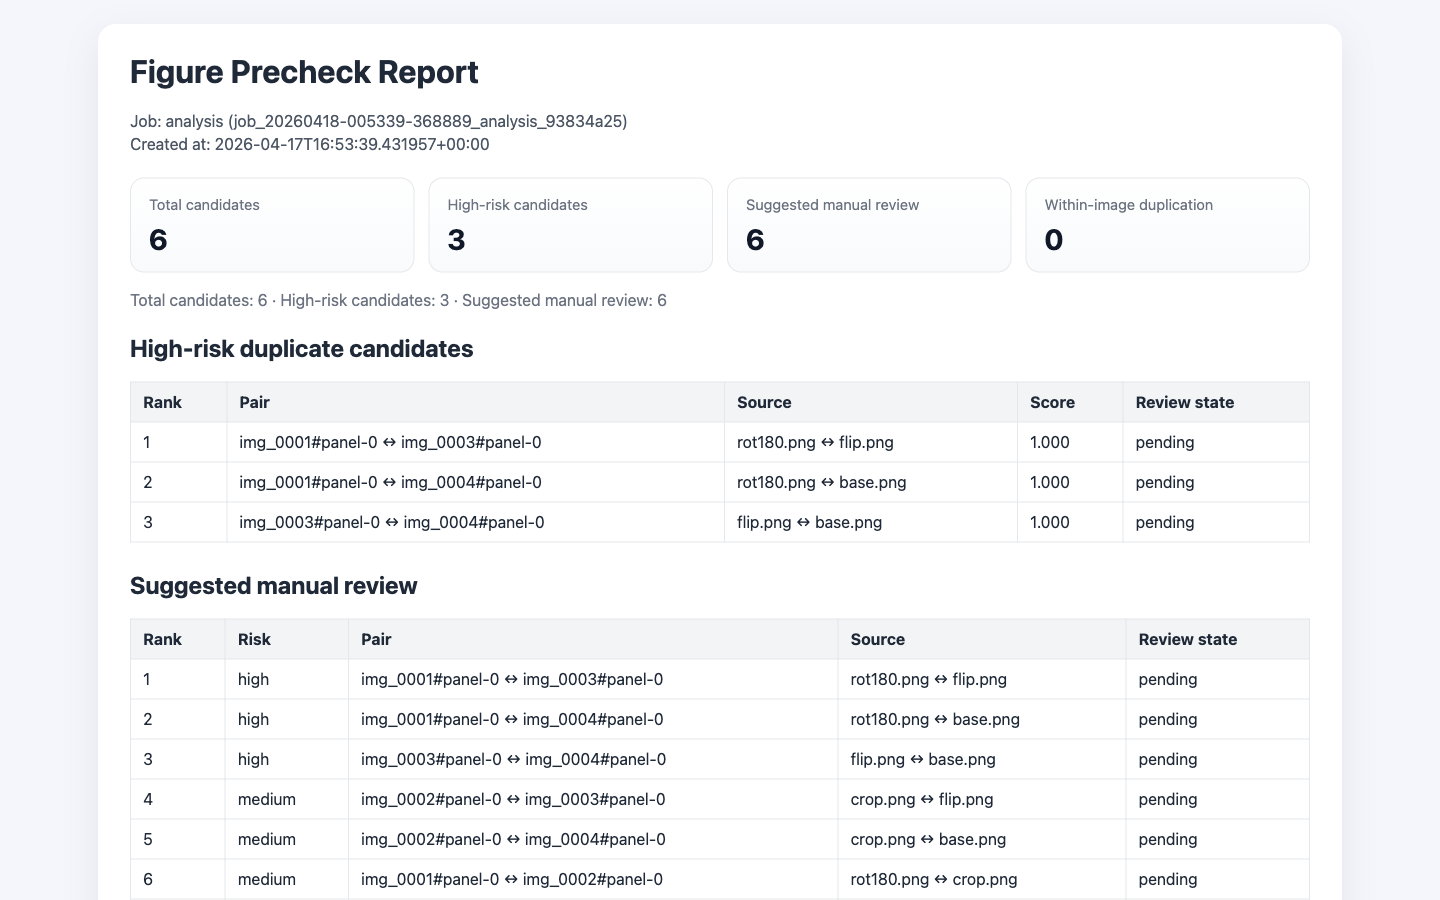The height and width of the screenshot is (900, 1440).
Task: Click the summary line below the cards
Action: 398,300
